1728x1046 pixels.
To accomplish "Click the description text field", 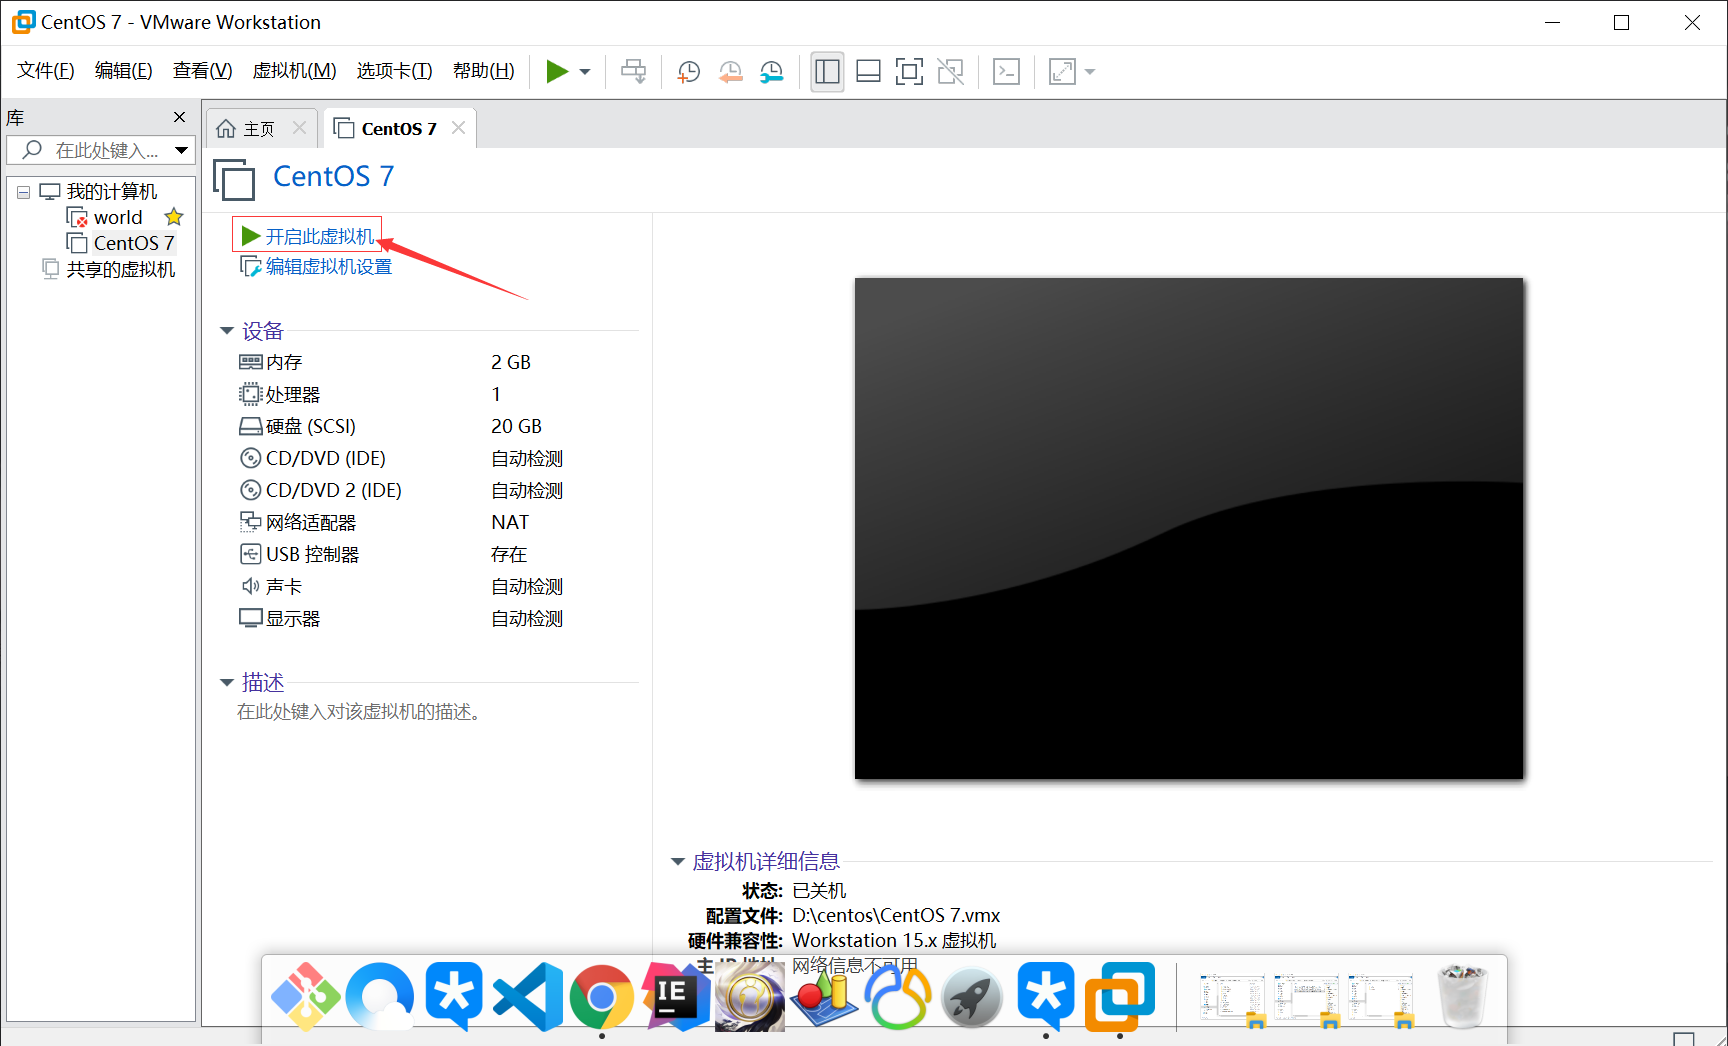I will [x=360, y=712].
